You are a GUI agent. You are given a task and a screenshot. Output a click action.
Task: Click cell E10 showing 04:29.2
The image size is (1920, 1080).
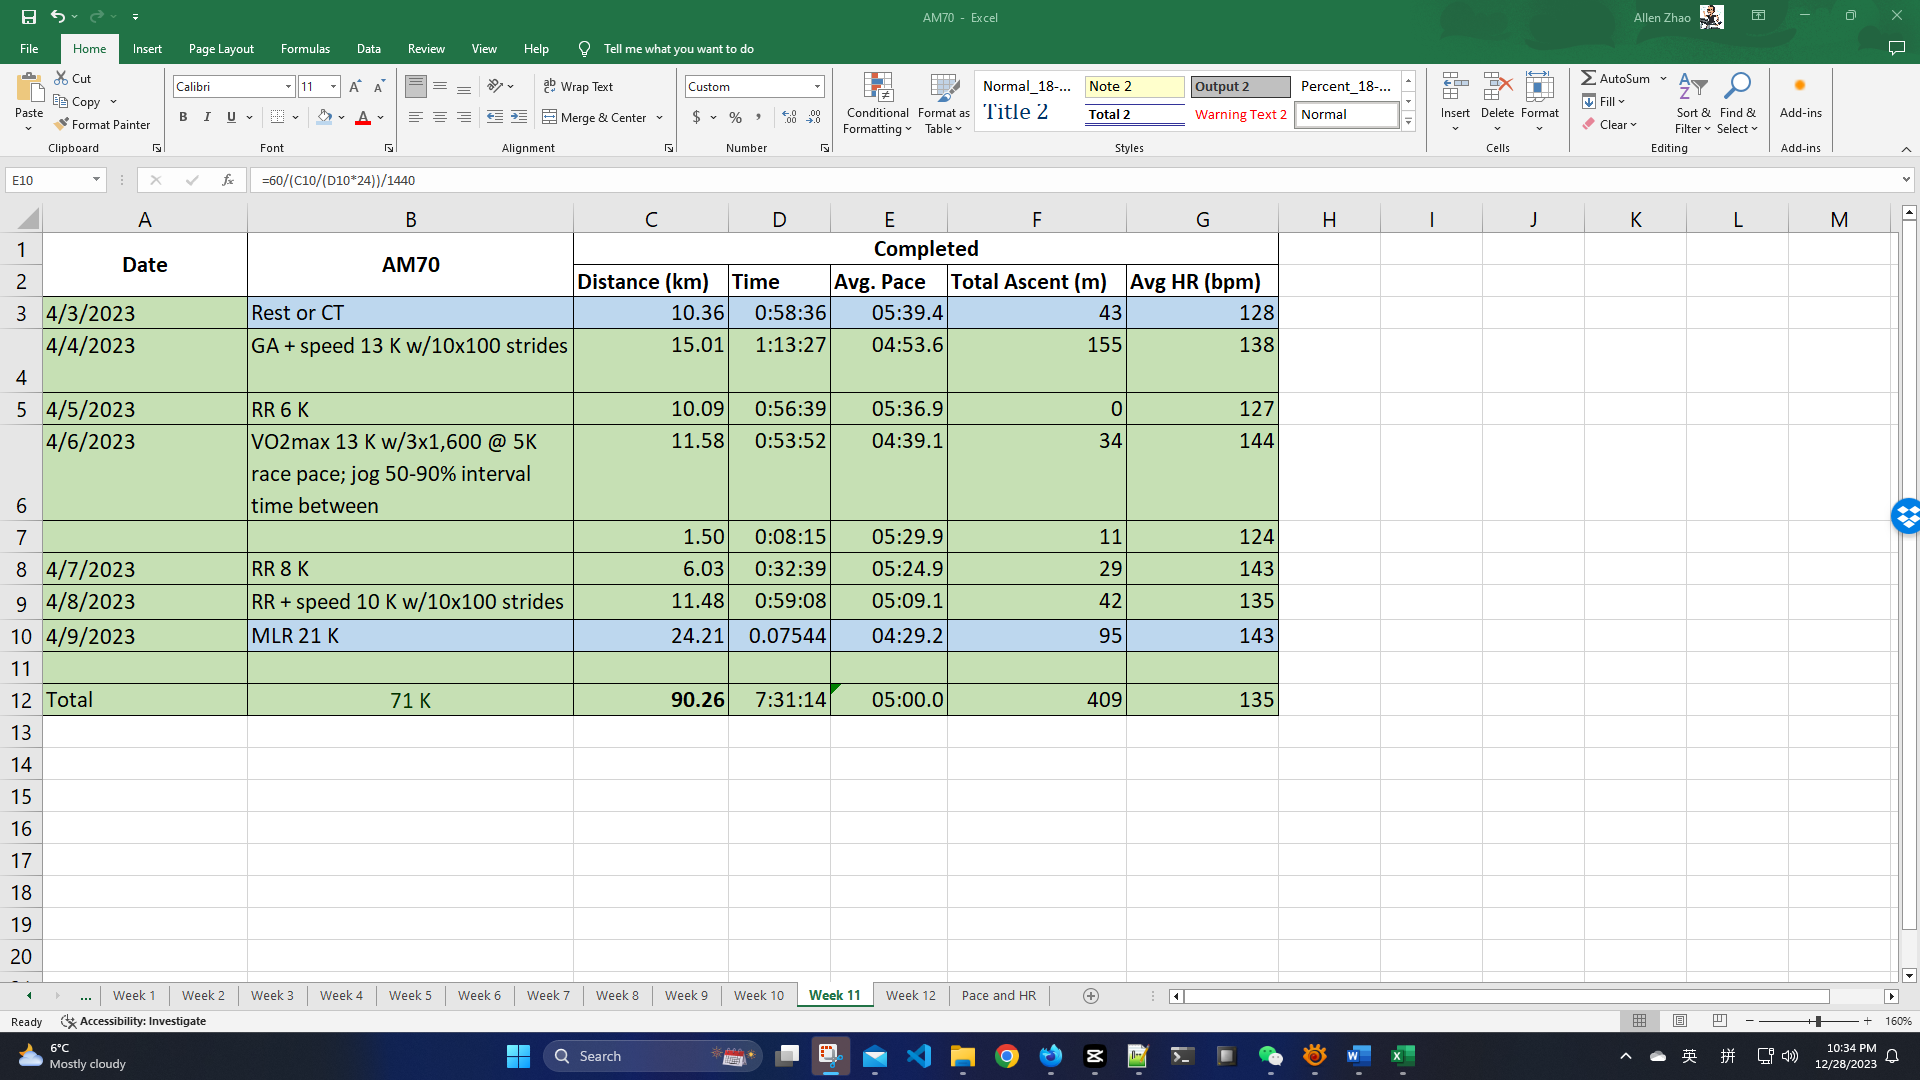(x=888, y=636)
